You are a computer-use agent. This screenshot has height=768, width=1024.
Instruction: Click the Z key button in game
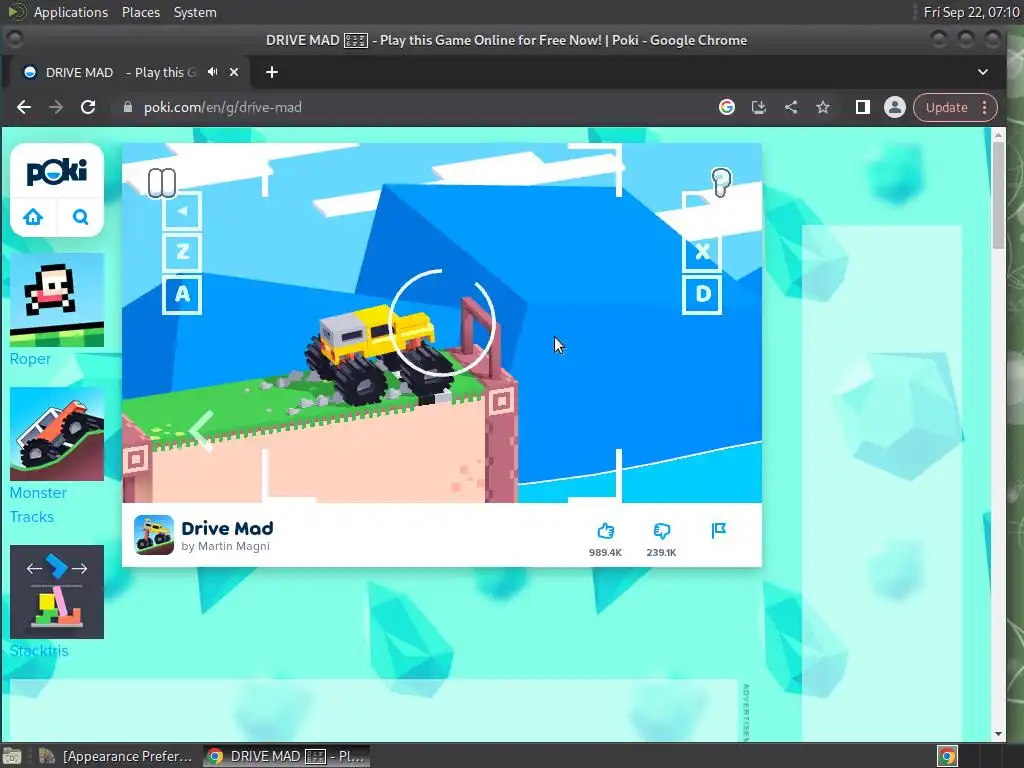point(182,251)
